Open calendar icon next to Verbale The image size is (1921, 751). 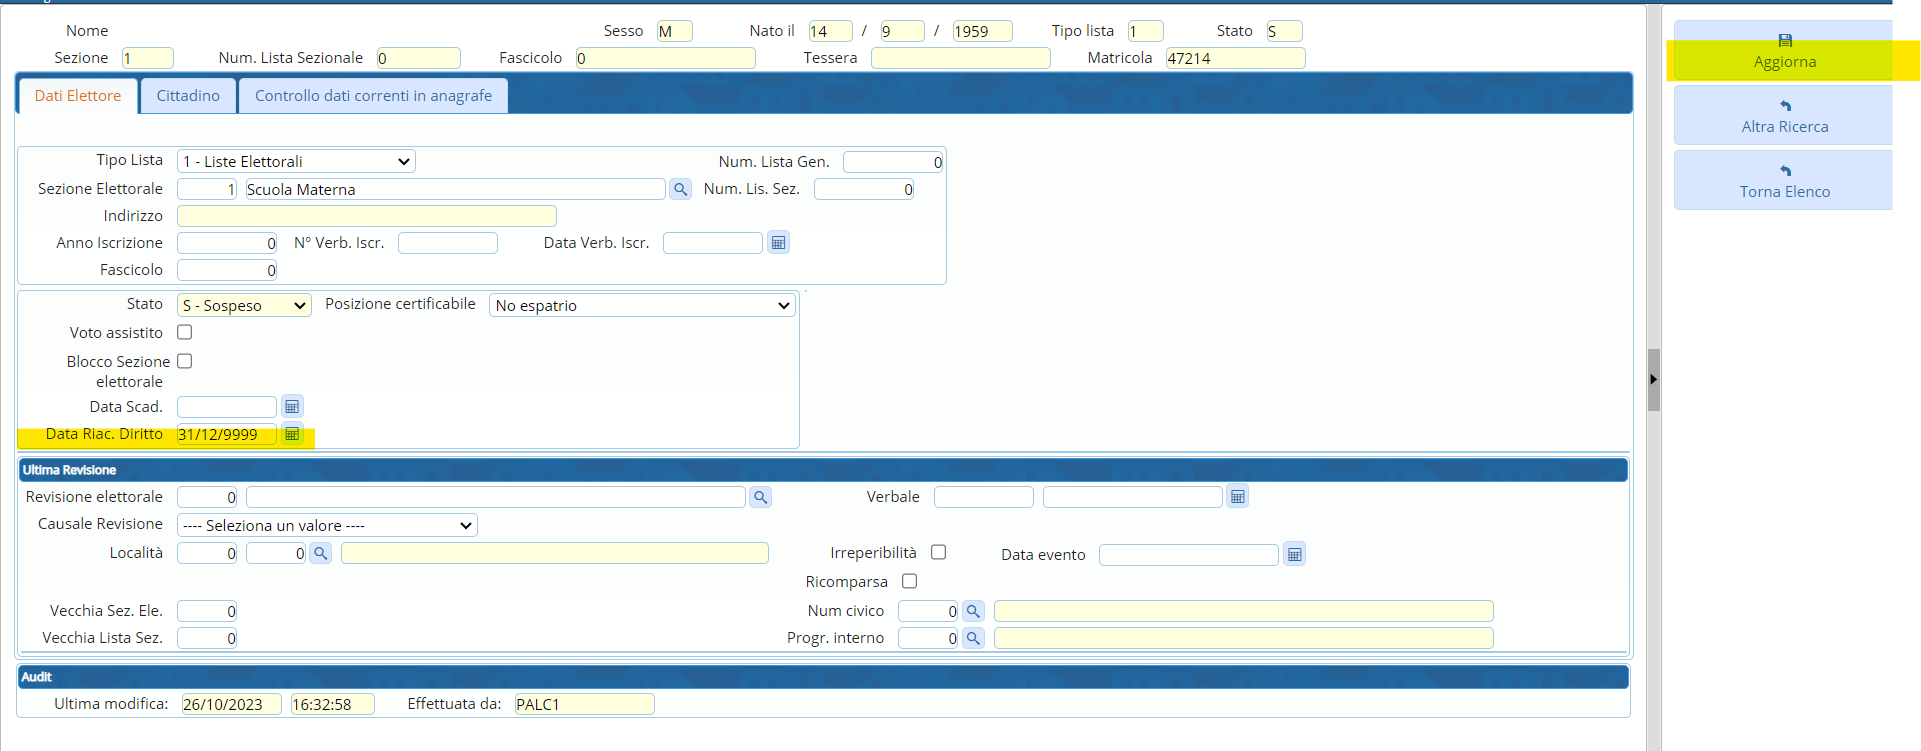click(1237, 497)
